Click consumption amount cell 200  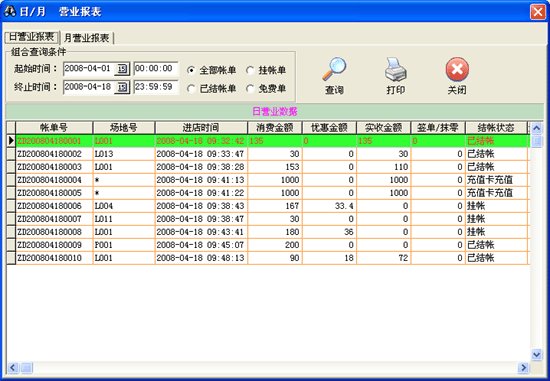pos(275,245)
